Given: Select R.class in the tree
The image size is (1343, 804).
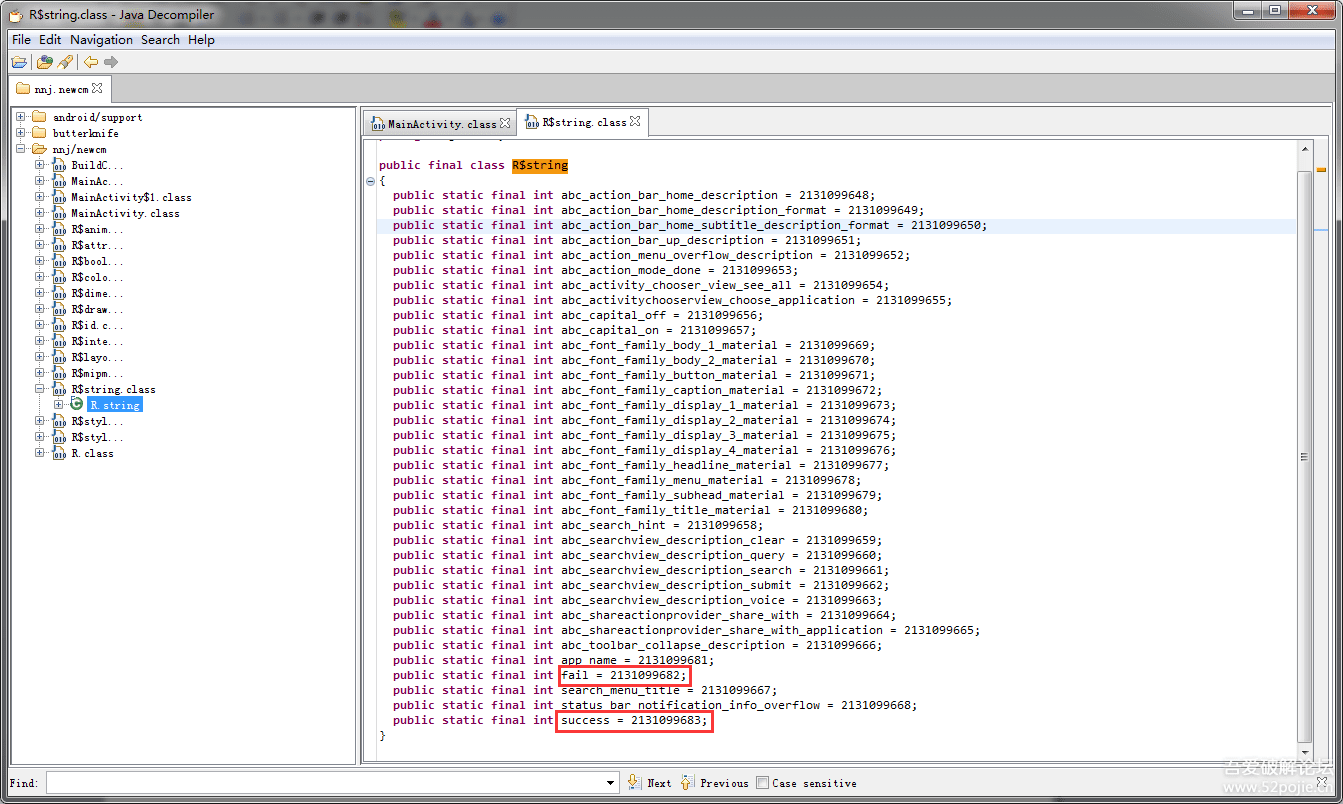Looking at the screenshot, I should click(x=92, y=453).
